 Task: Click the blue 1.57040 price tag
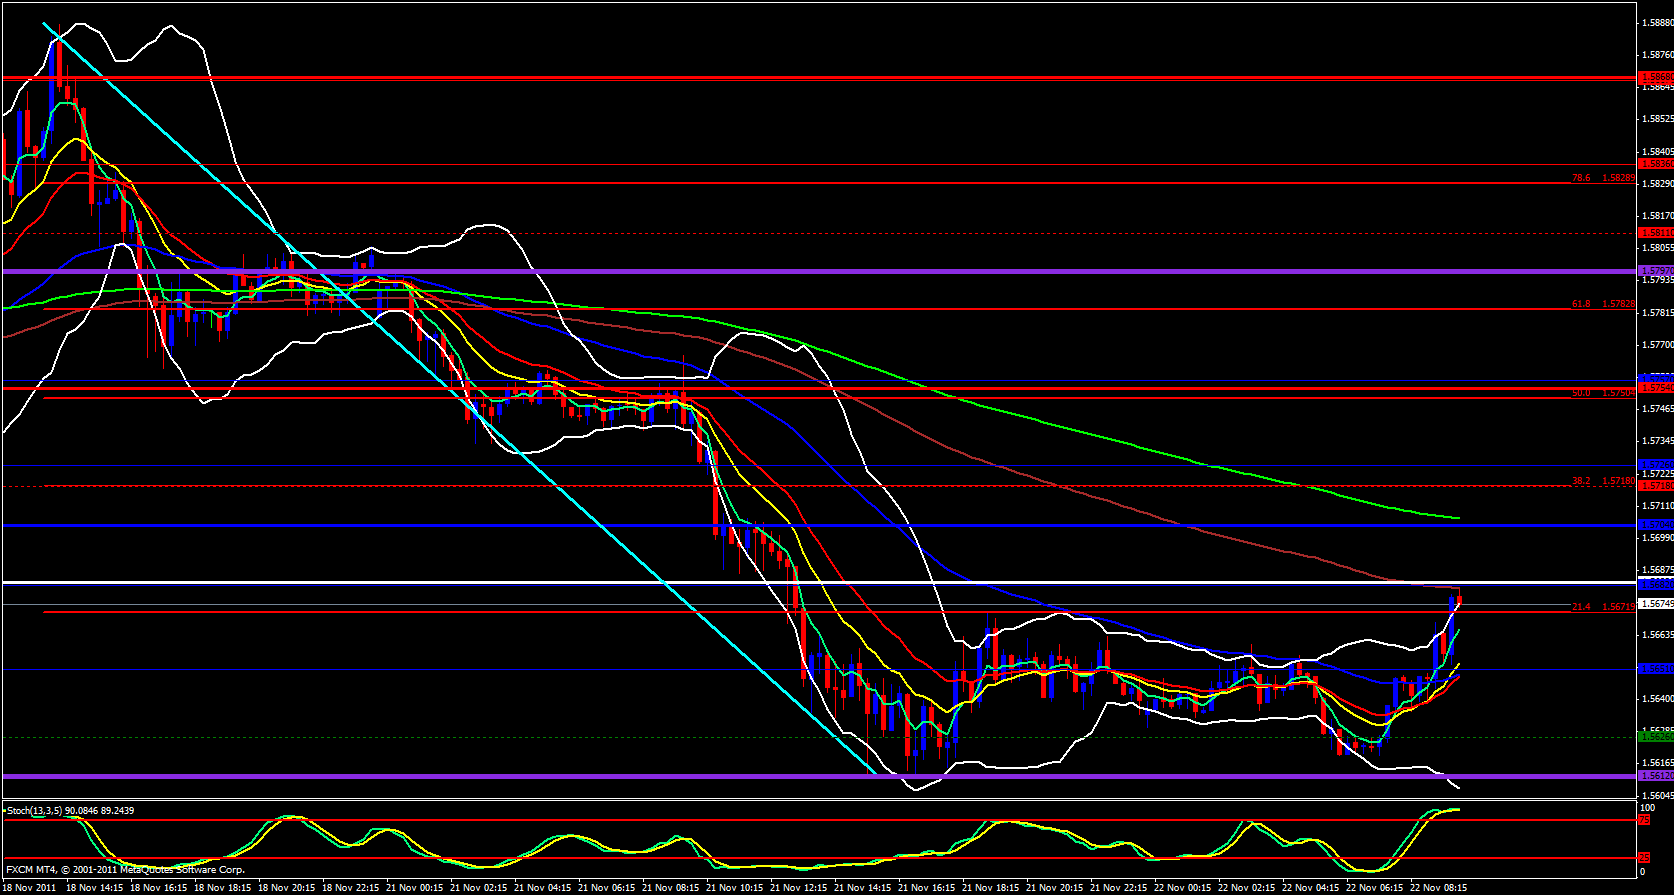click(x=1655, y=524)
